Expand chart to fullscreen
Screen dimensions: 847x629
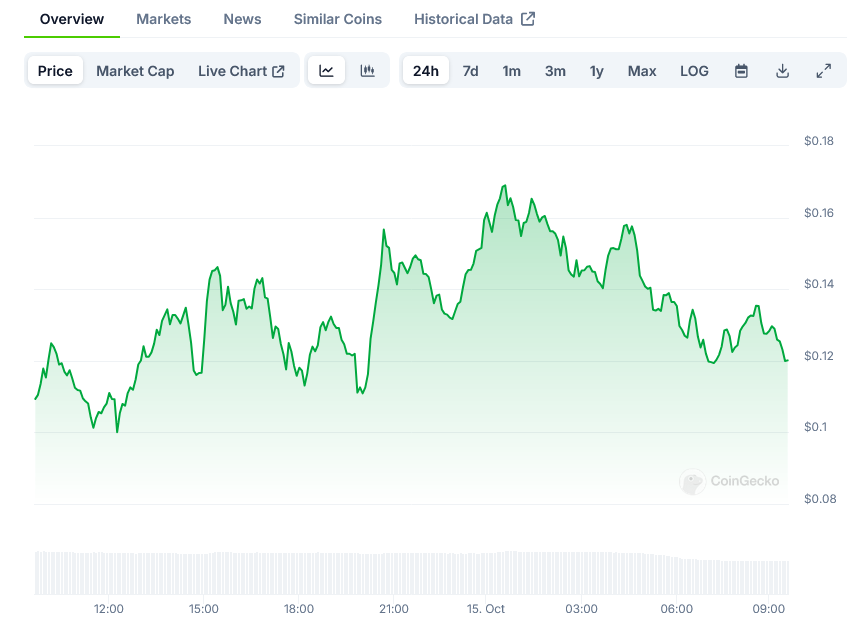click(823, 71)
